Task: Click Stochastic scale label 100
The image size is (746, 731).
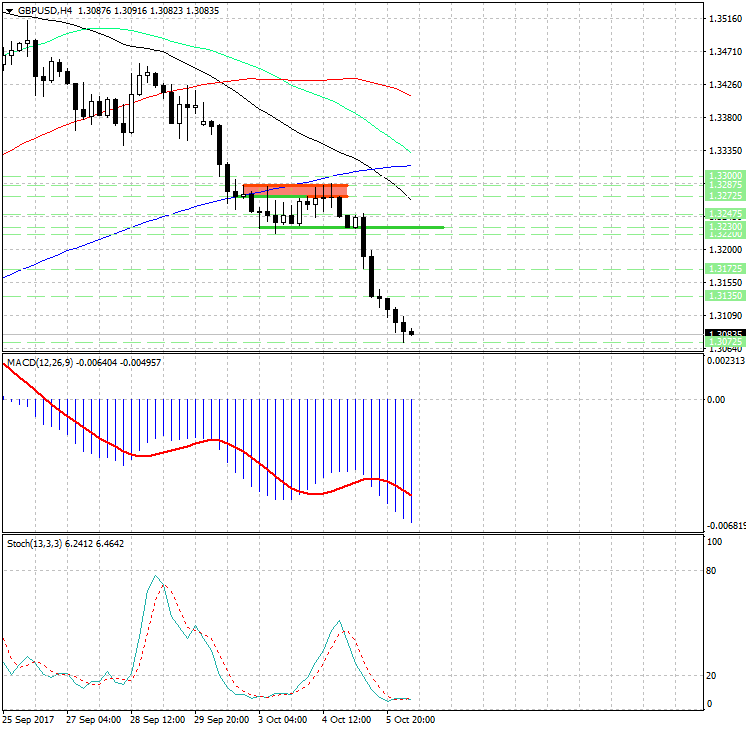Action: click(x=715, y=542)
